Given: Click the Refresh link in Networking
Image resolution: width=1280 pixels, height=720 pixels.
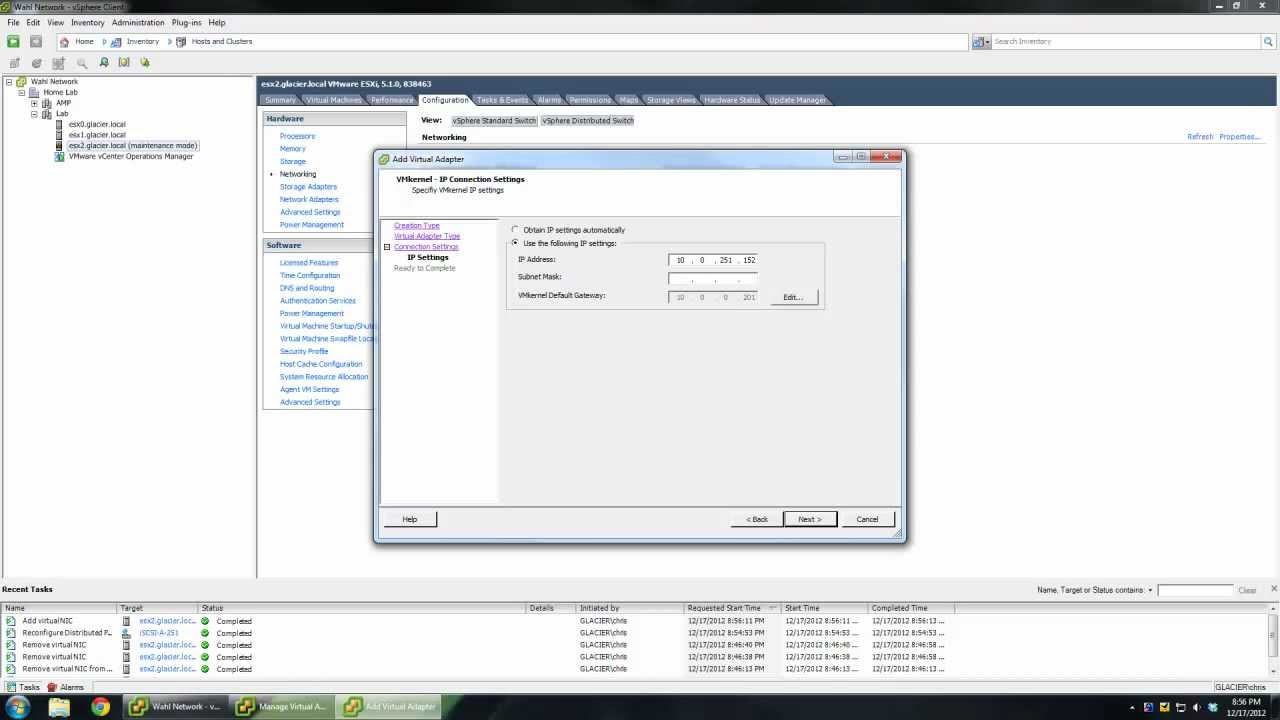Looking at the screenshot, I should tap(1200, 137).
